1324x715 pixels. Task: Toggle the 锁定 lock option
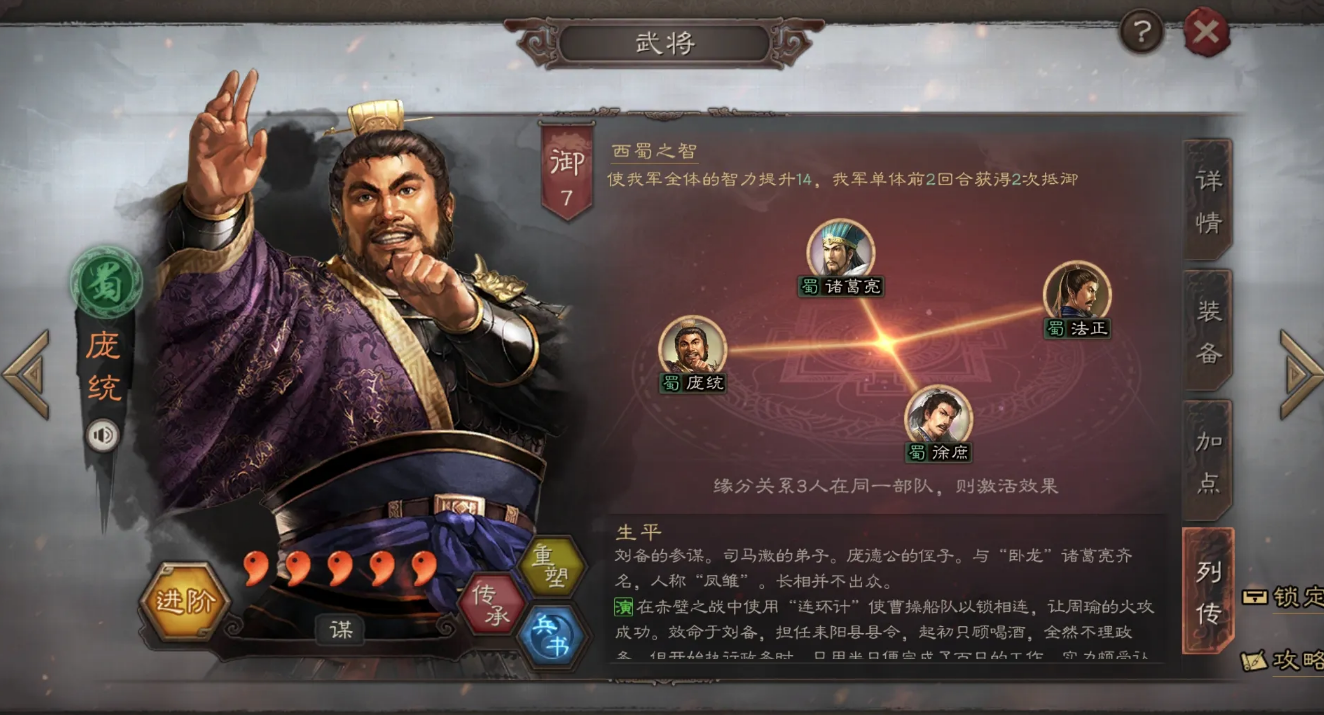click(x=1282, y=597)
